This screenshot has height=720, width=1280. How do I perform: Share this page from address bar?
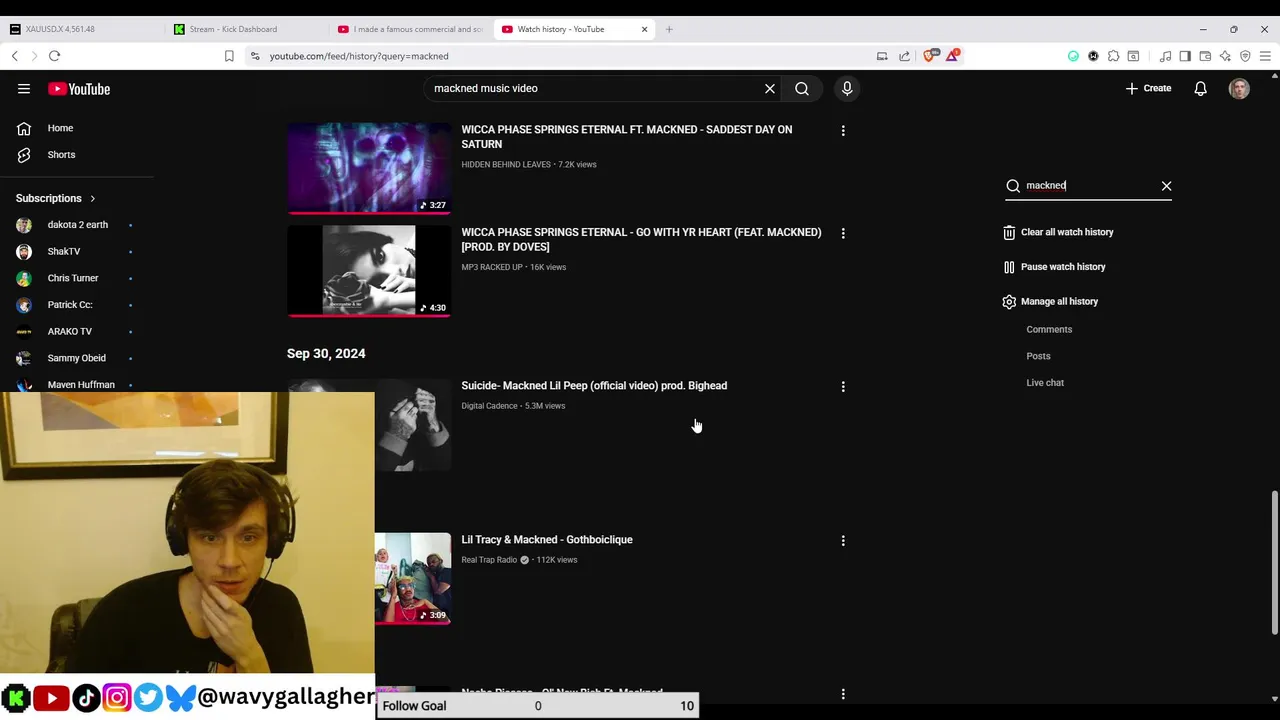pos(904,56)
